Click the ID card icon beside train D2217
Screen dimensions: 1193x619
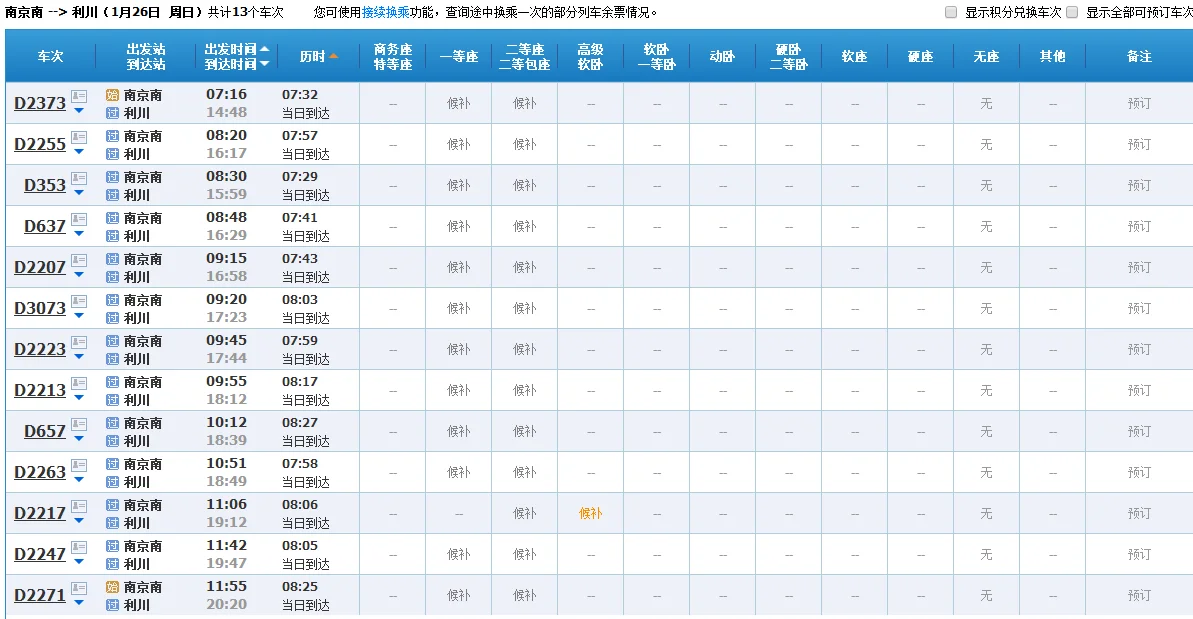click(78, 507)
